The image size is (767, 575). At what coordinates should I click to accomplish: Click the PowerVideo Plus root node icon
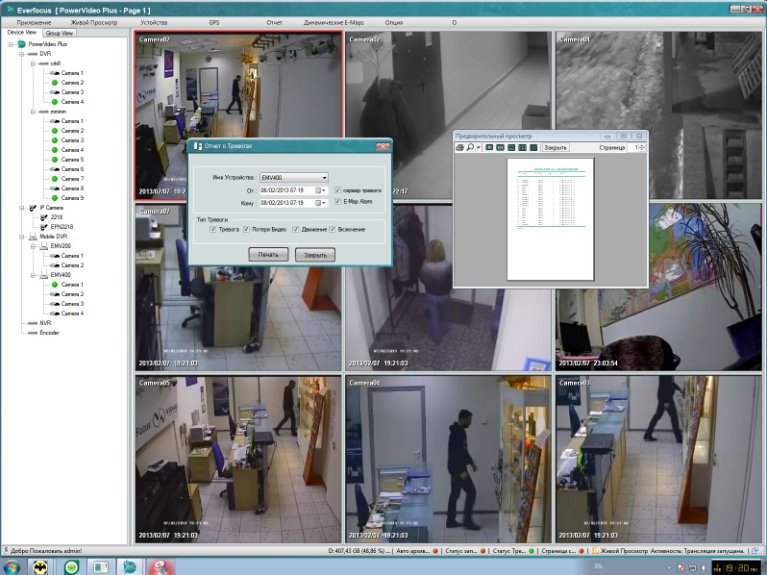click(22, 44)
